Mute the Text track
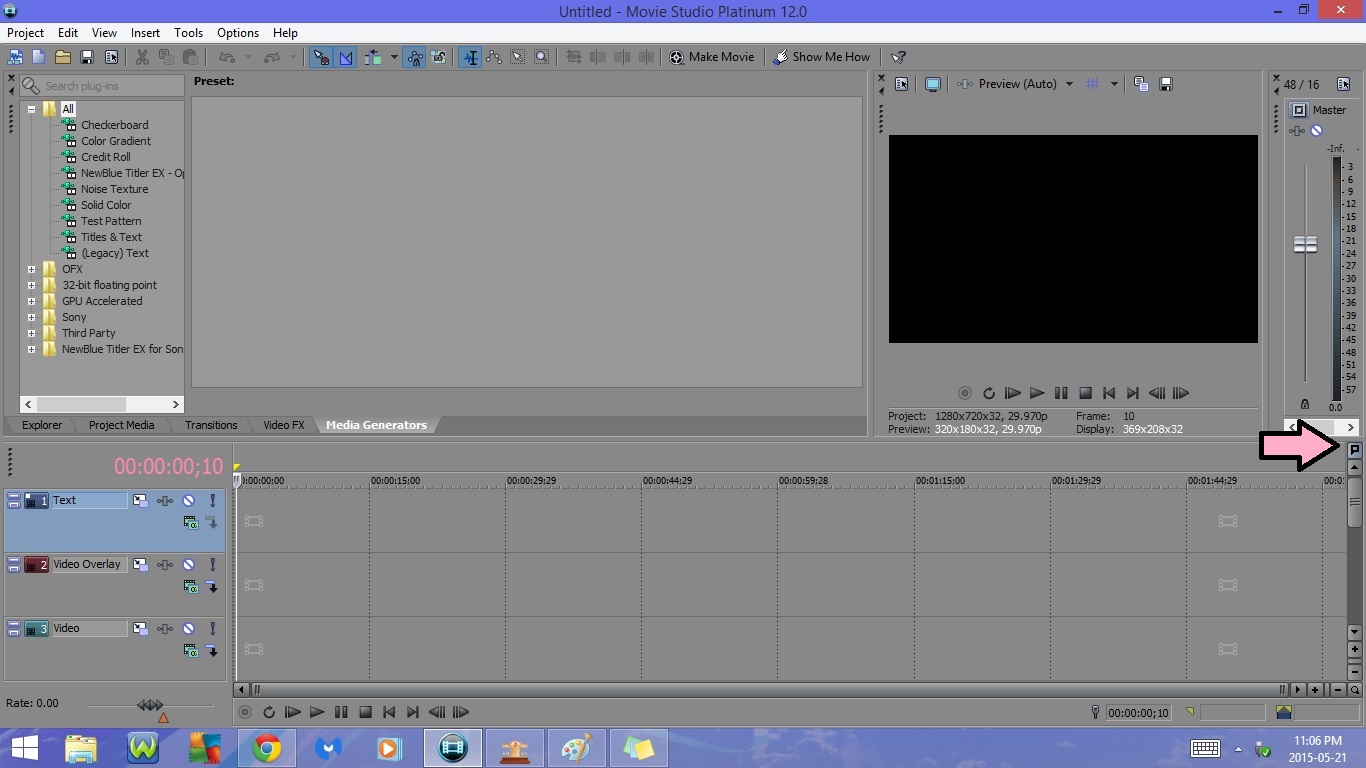The image size is (1366, 768). 188,500
